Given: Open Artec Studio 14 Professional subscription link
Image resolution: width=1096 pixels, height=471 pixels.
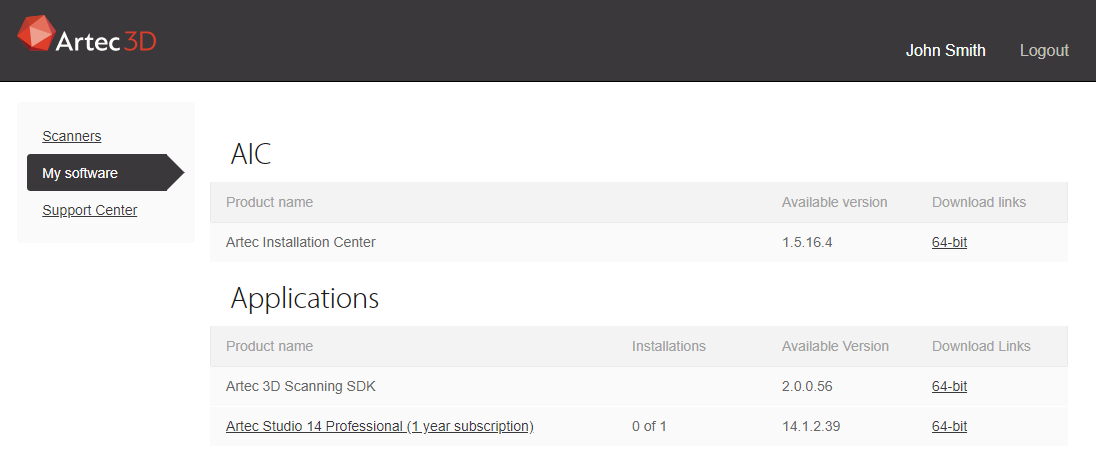Looking at the screenshot, I should tap(380, 426).
